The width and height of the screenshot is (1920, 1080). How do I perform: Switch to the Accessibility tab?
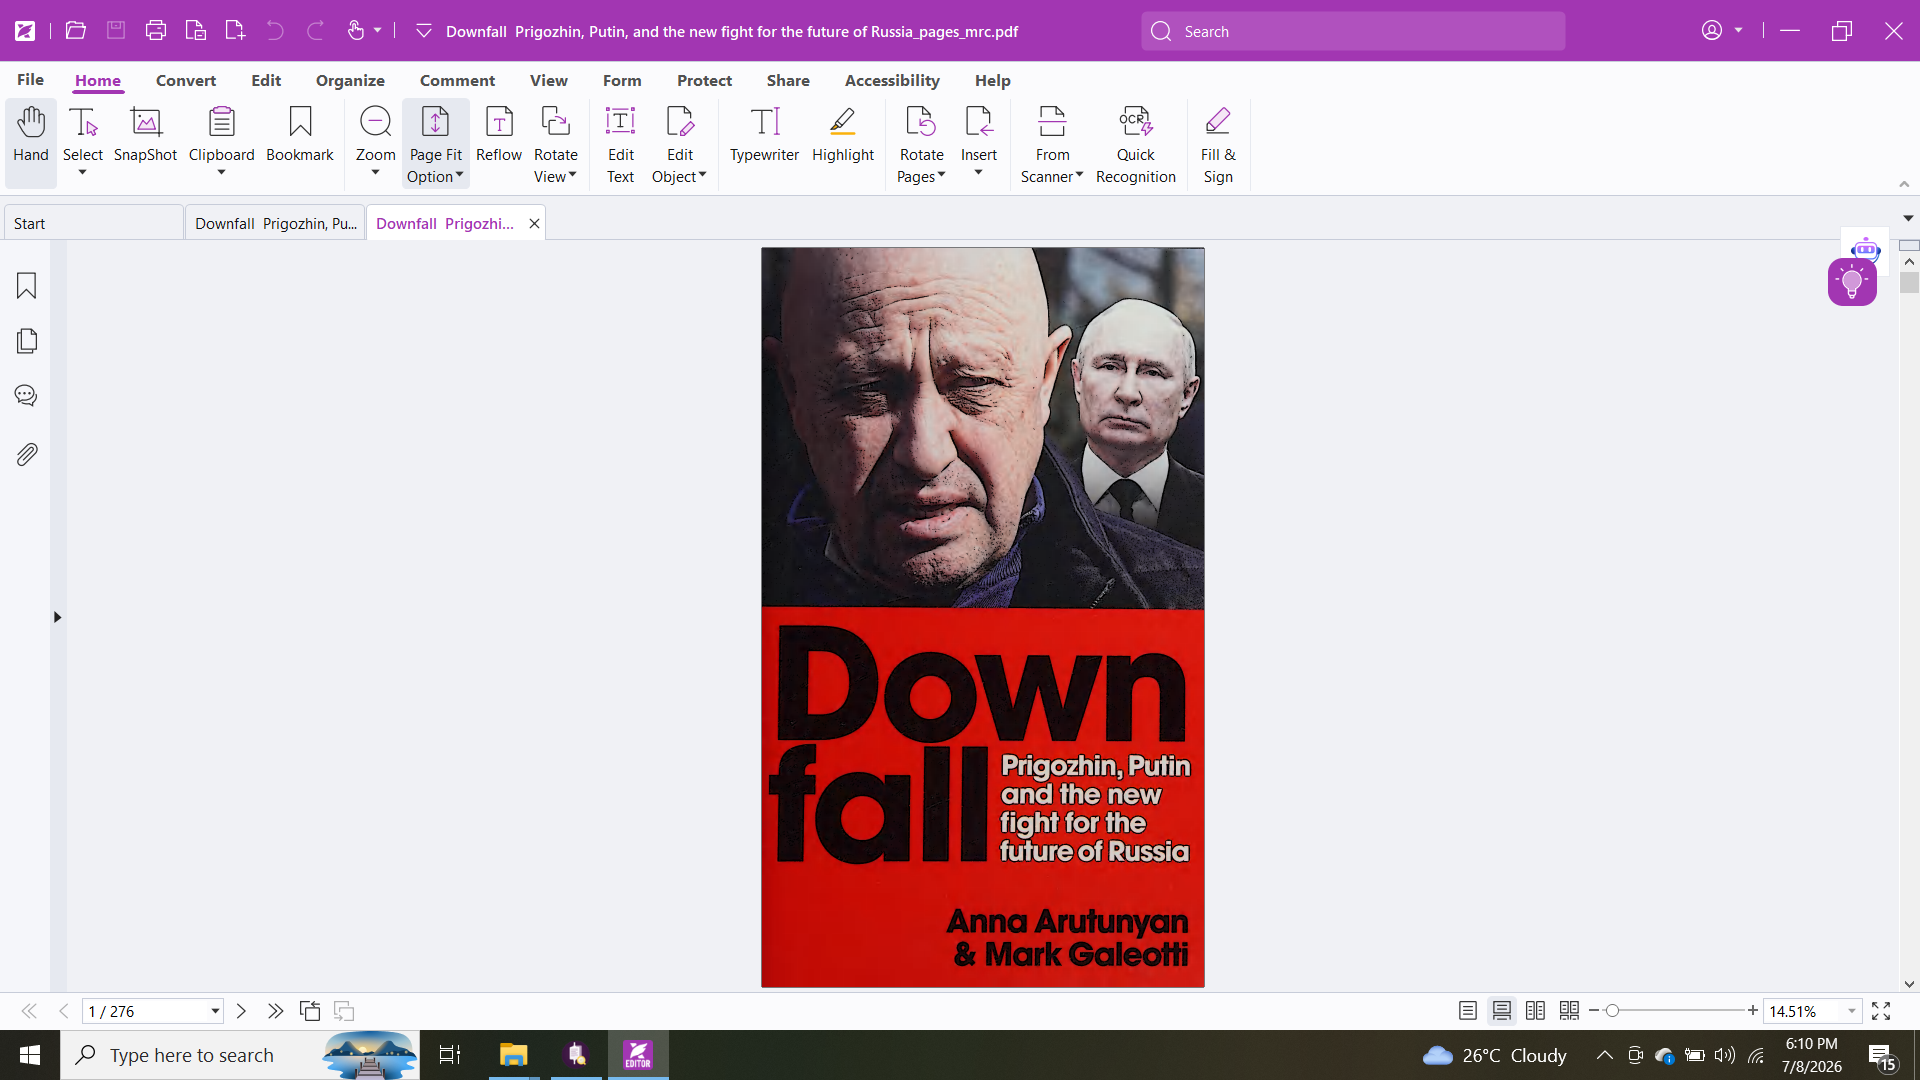(892, 80)
